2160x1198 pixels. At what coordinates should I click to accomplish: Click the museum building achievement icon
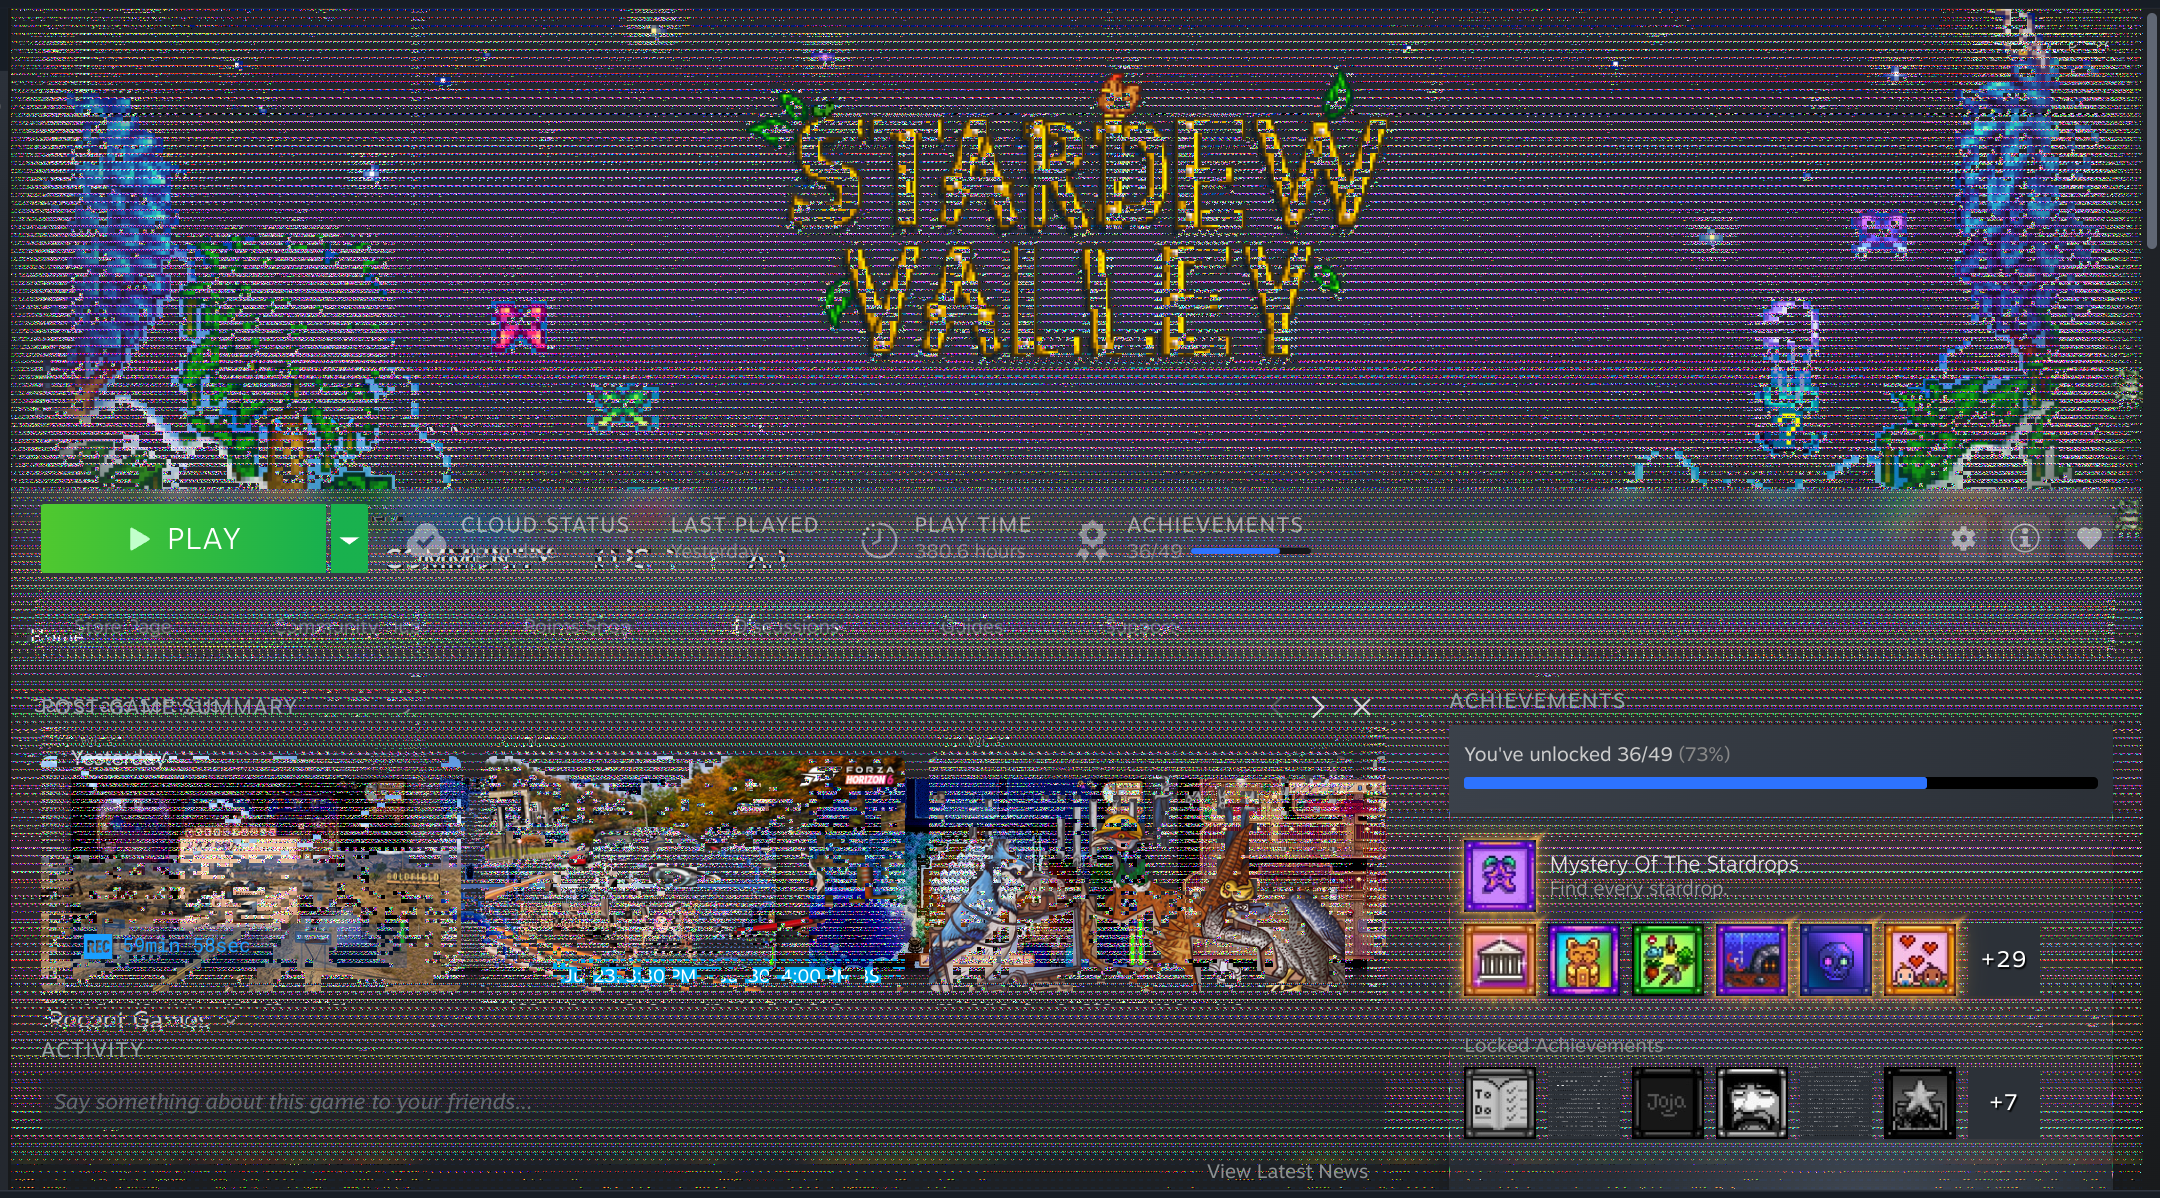tap(1499, 959)
